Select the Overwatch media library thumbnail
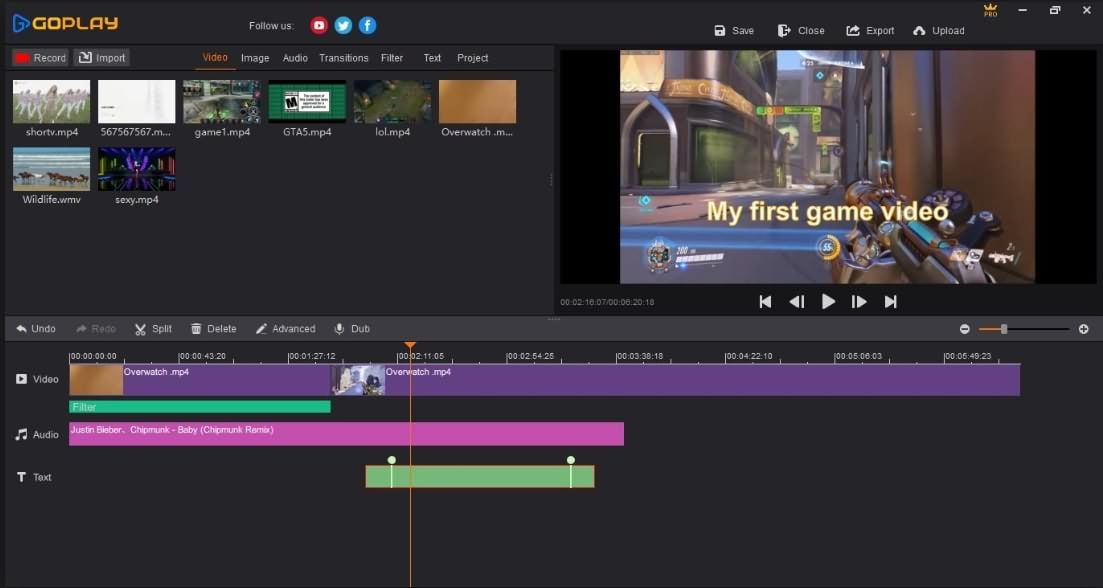The width and height of the screenshot is (1103, 588). pos(478,101)
